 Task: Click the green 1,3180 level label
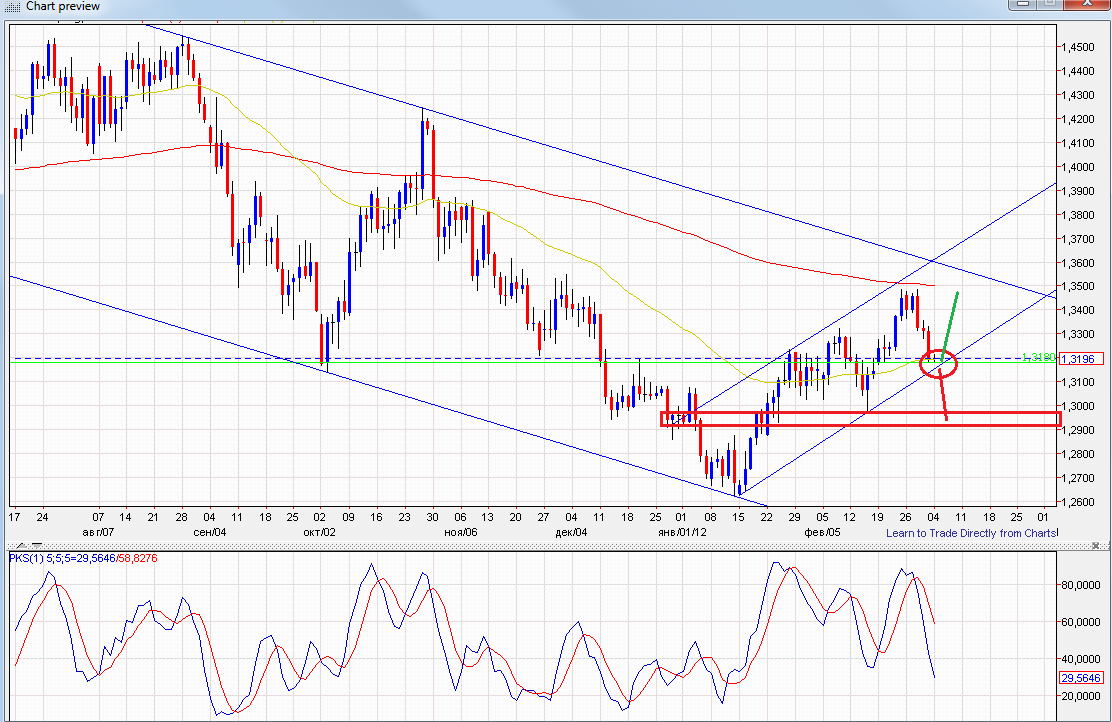point(1038,357)
